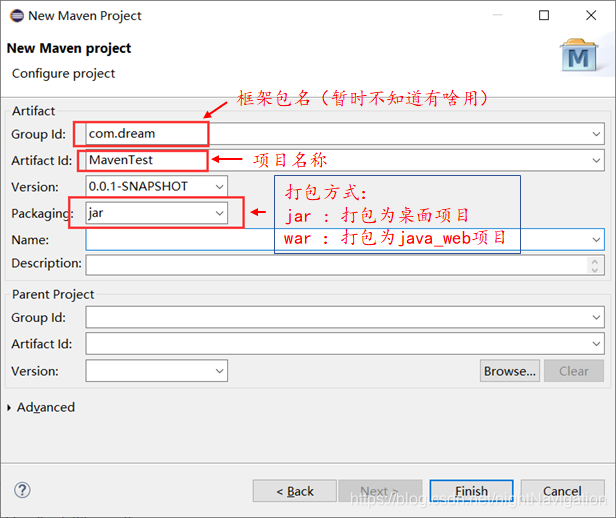Click the Eclipse icon in the title bar
Image resolution: width=616 pixels, height=518 pixels.
[x=17, y=16]
